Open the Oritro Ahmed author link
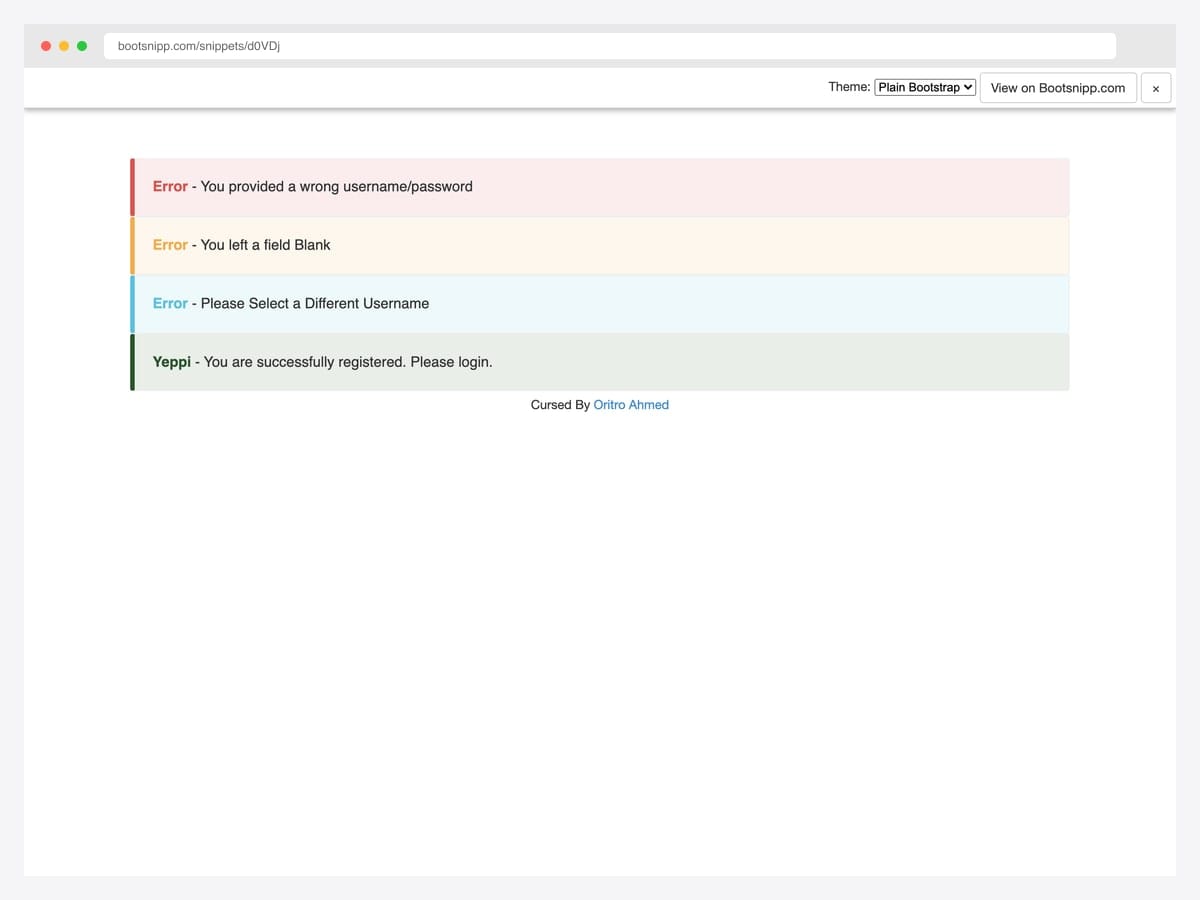 click(x=631, y=405)
